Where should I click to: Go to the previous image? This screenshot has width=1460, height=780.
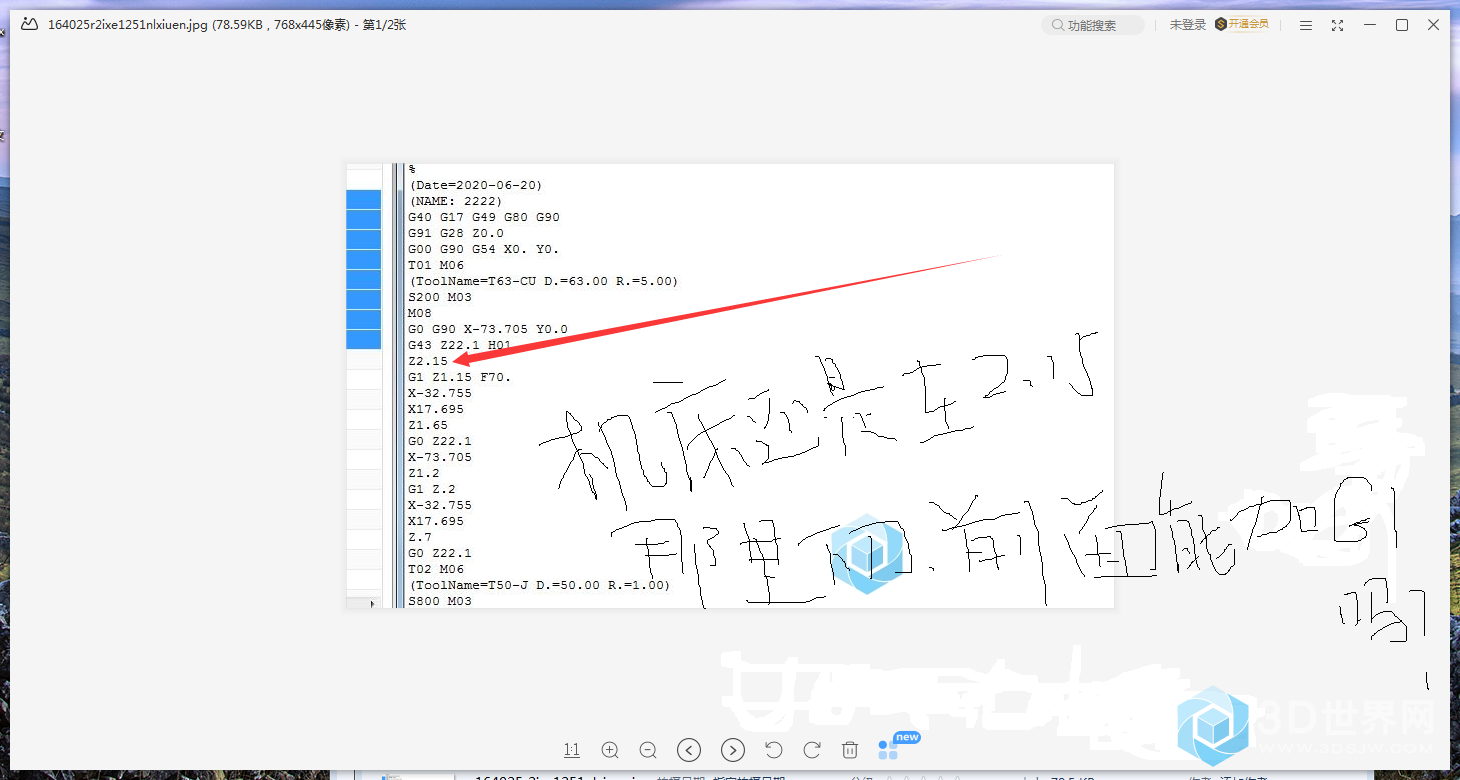pyautogui.click(x=689, y=749)
